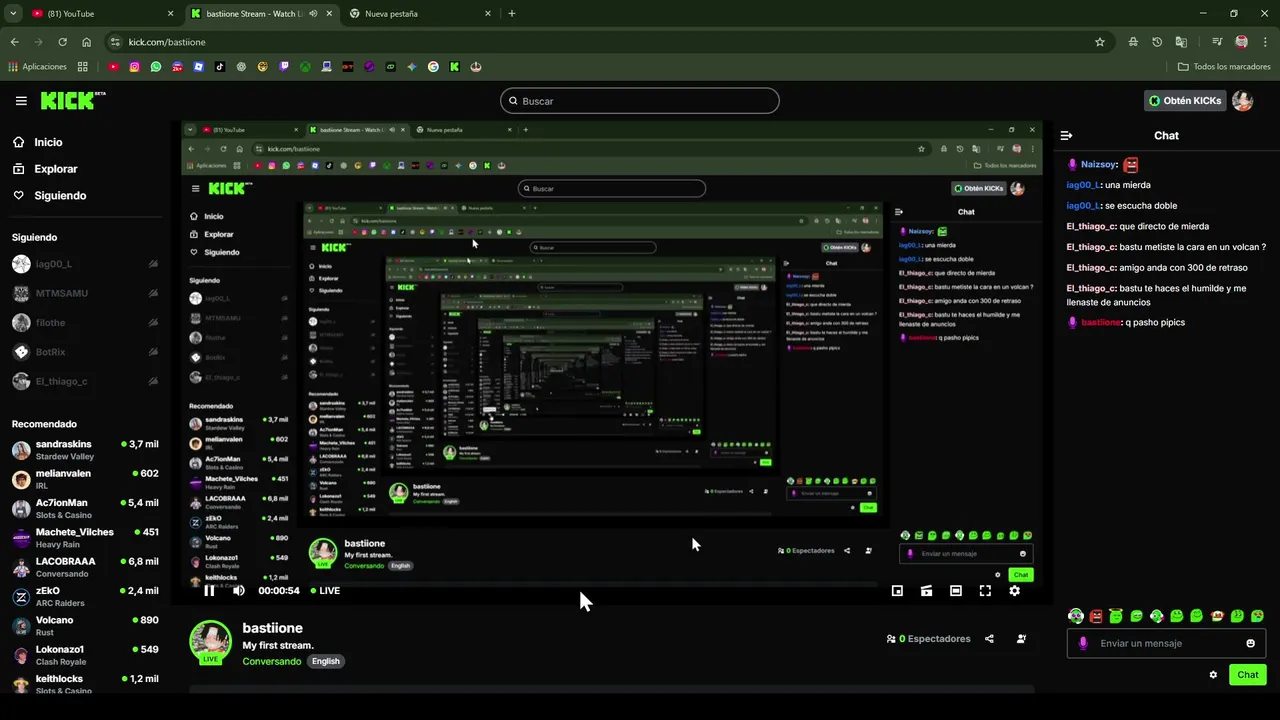Toggle theater mode
Viewport: 1280px width, 720px height.
coord(956,591)
